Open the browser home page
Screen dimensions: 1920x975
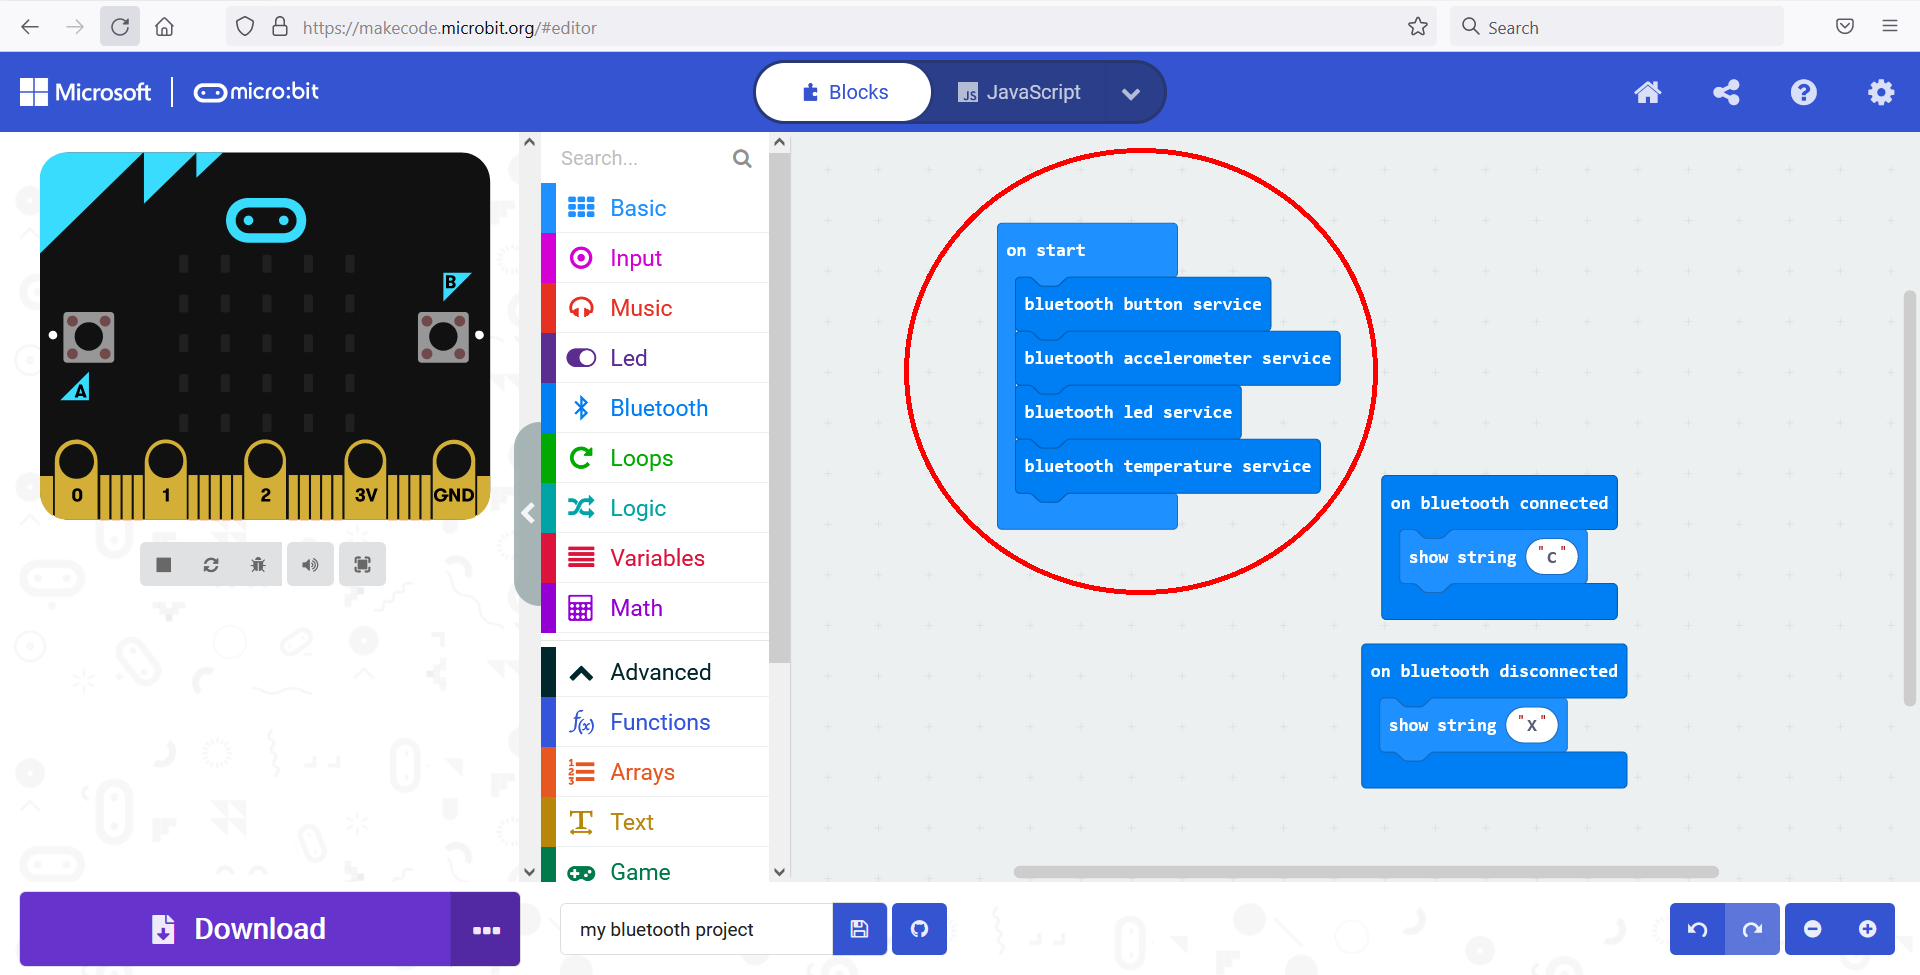point(165,27)
